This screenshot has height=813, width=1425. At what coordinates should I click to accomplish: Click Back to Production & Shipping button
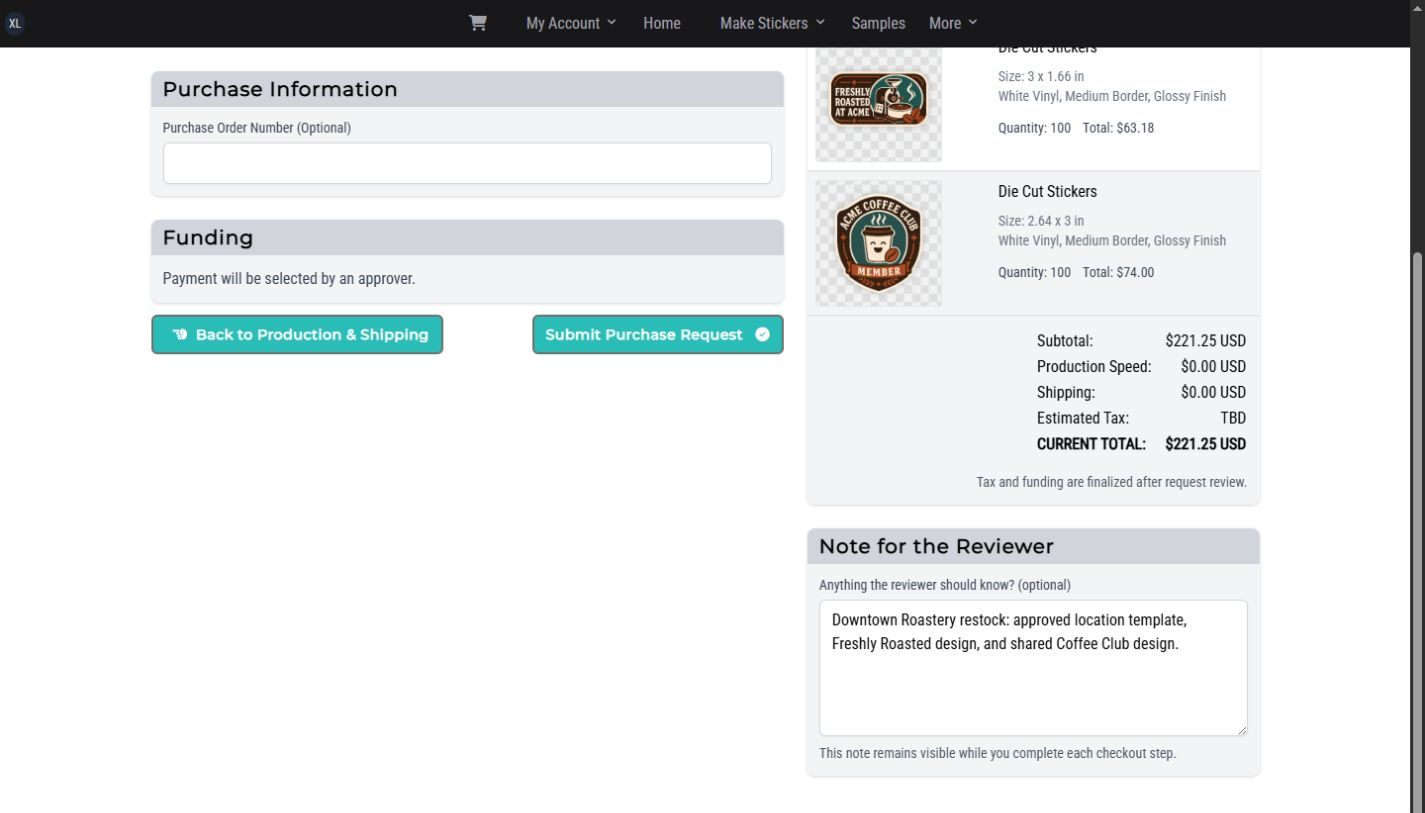pos(297,335)
